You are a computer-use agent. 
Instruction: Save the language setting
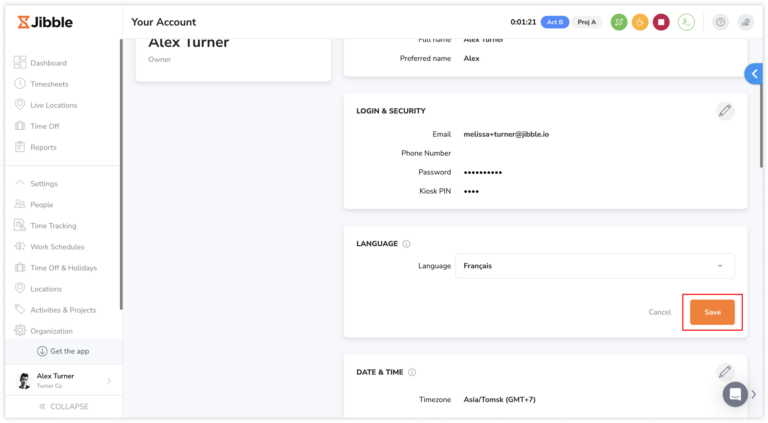712,312
